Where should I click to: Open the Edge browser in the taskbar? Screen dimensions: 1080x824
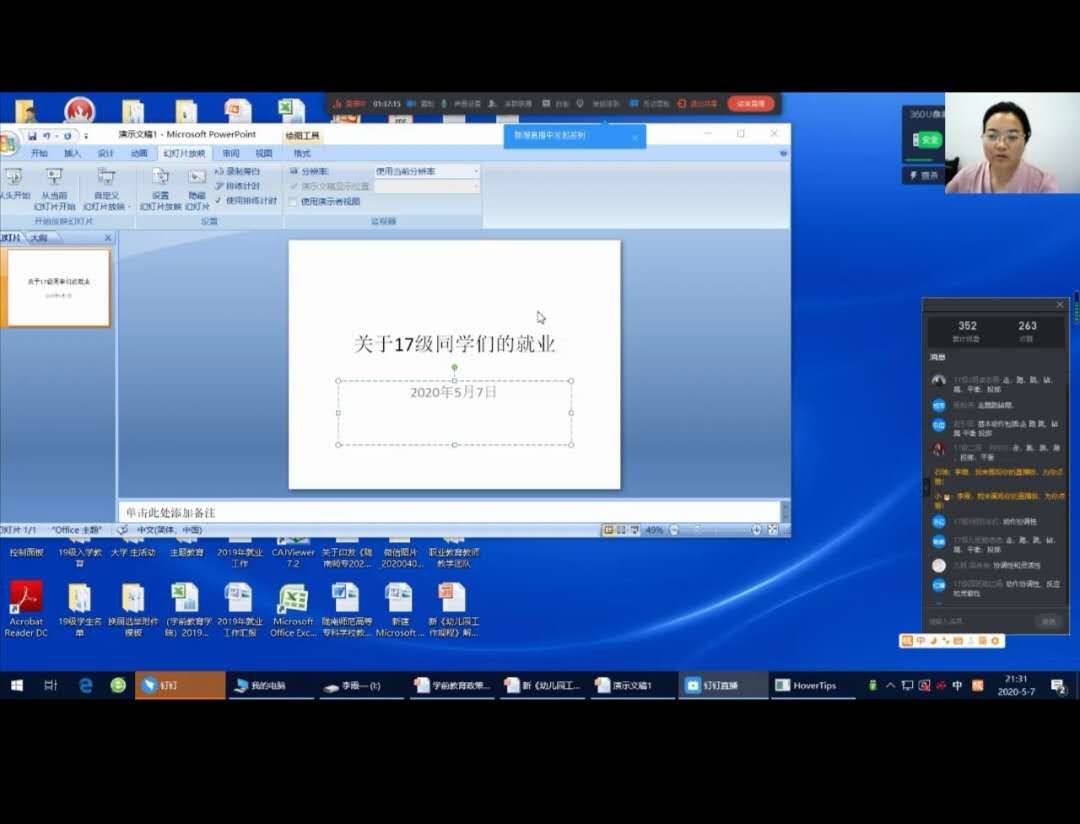(86, 685)
